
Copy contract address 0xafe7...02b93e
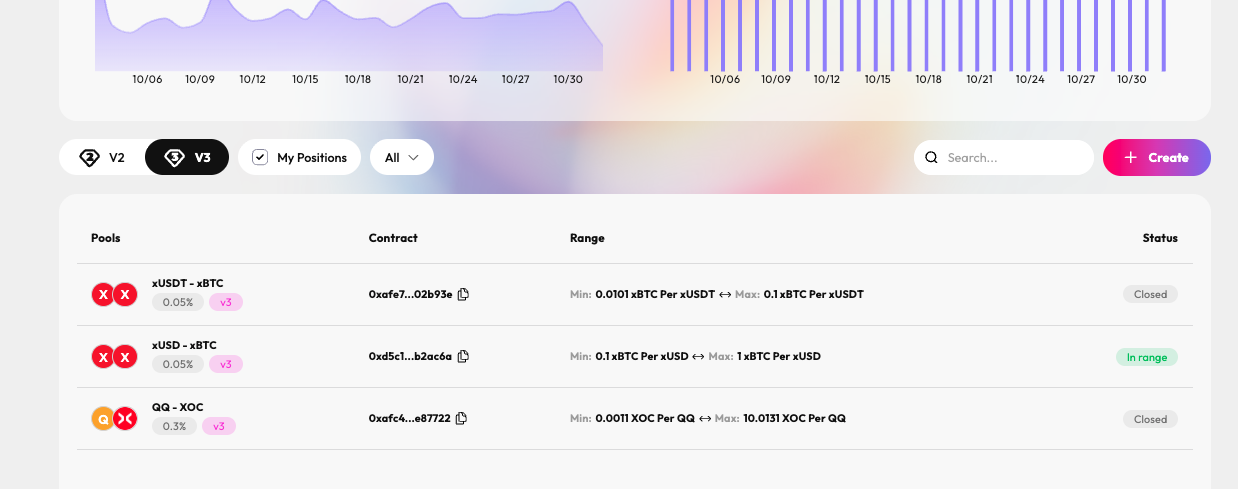point(463,295)
